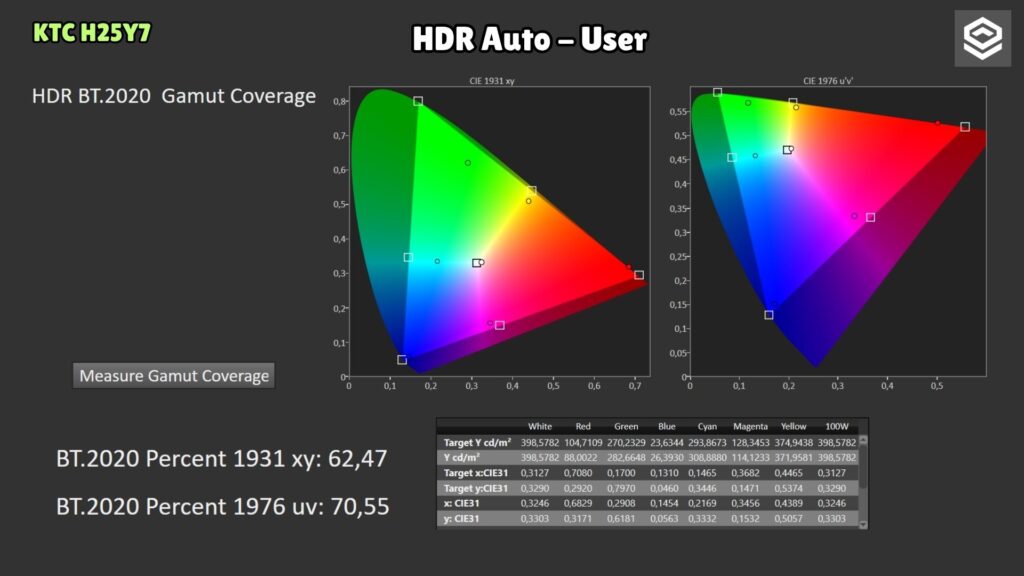Click the red target square in CIE 1931 chart

639,275
